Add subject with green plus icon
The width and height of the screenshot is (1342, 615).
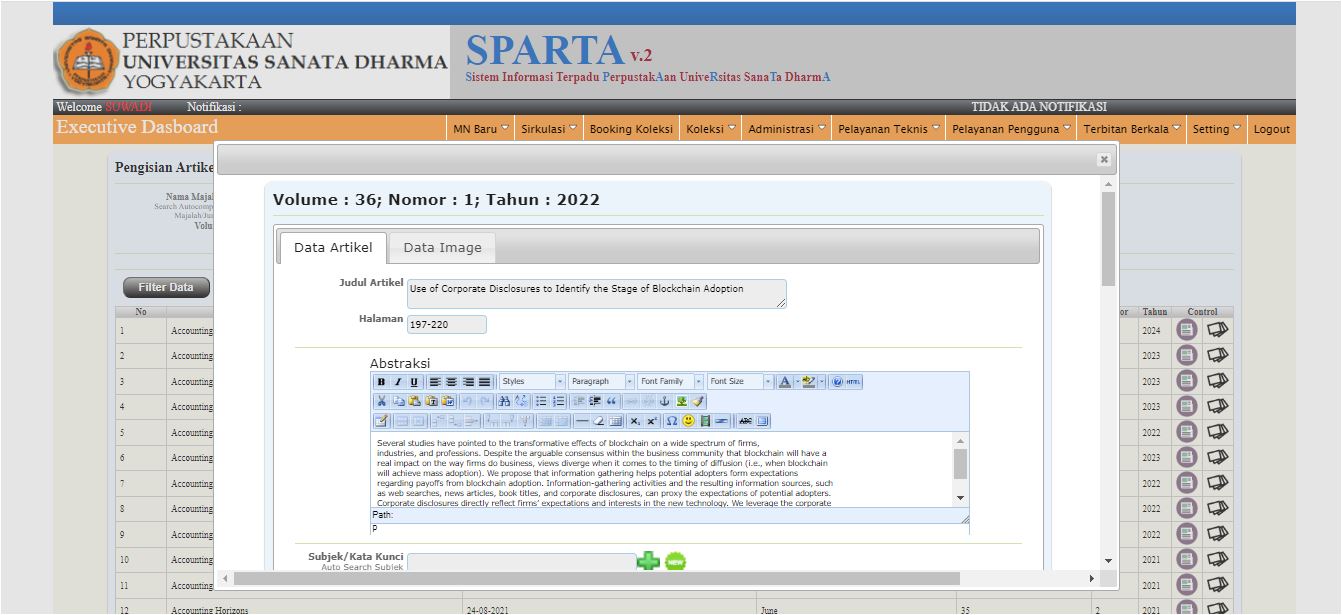point(648,562)
